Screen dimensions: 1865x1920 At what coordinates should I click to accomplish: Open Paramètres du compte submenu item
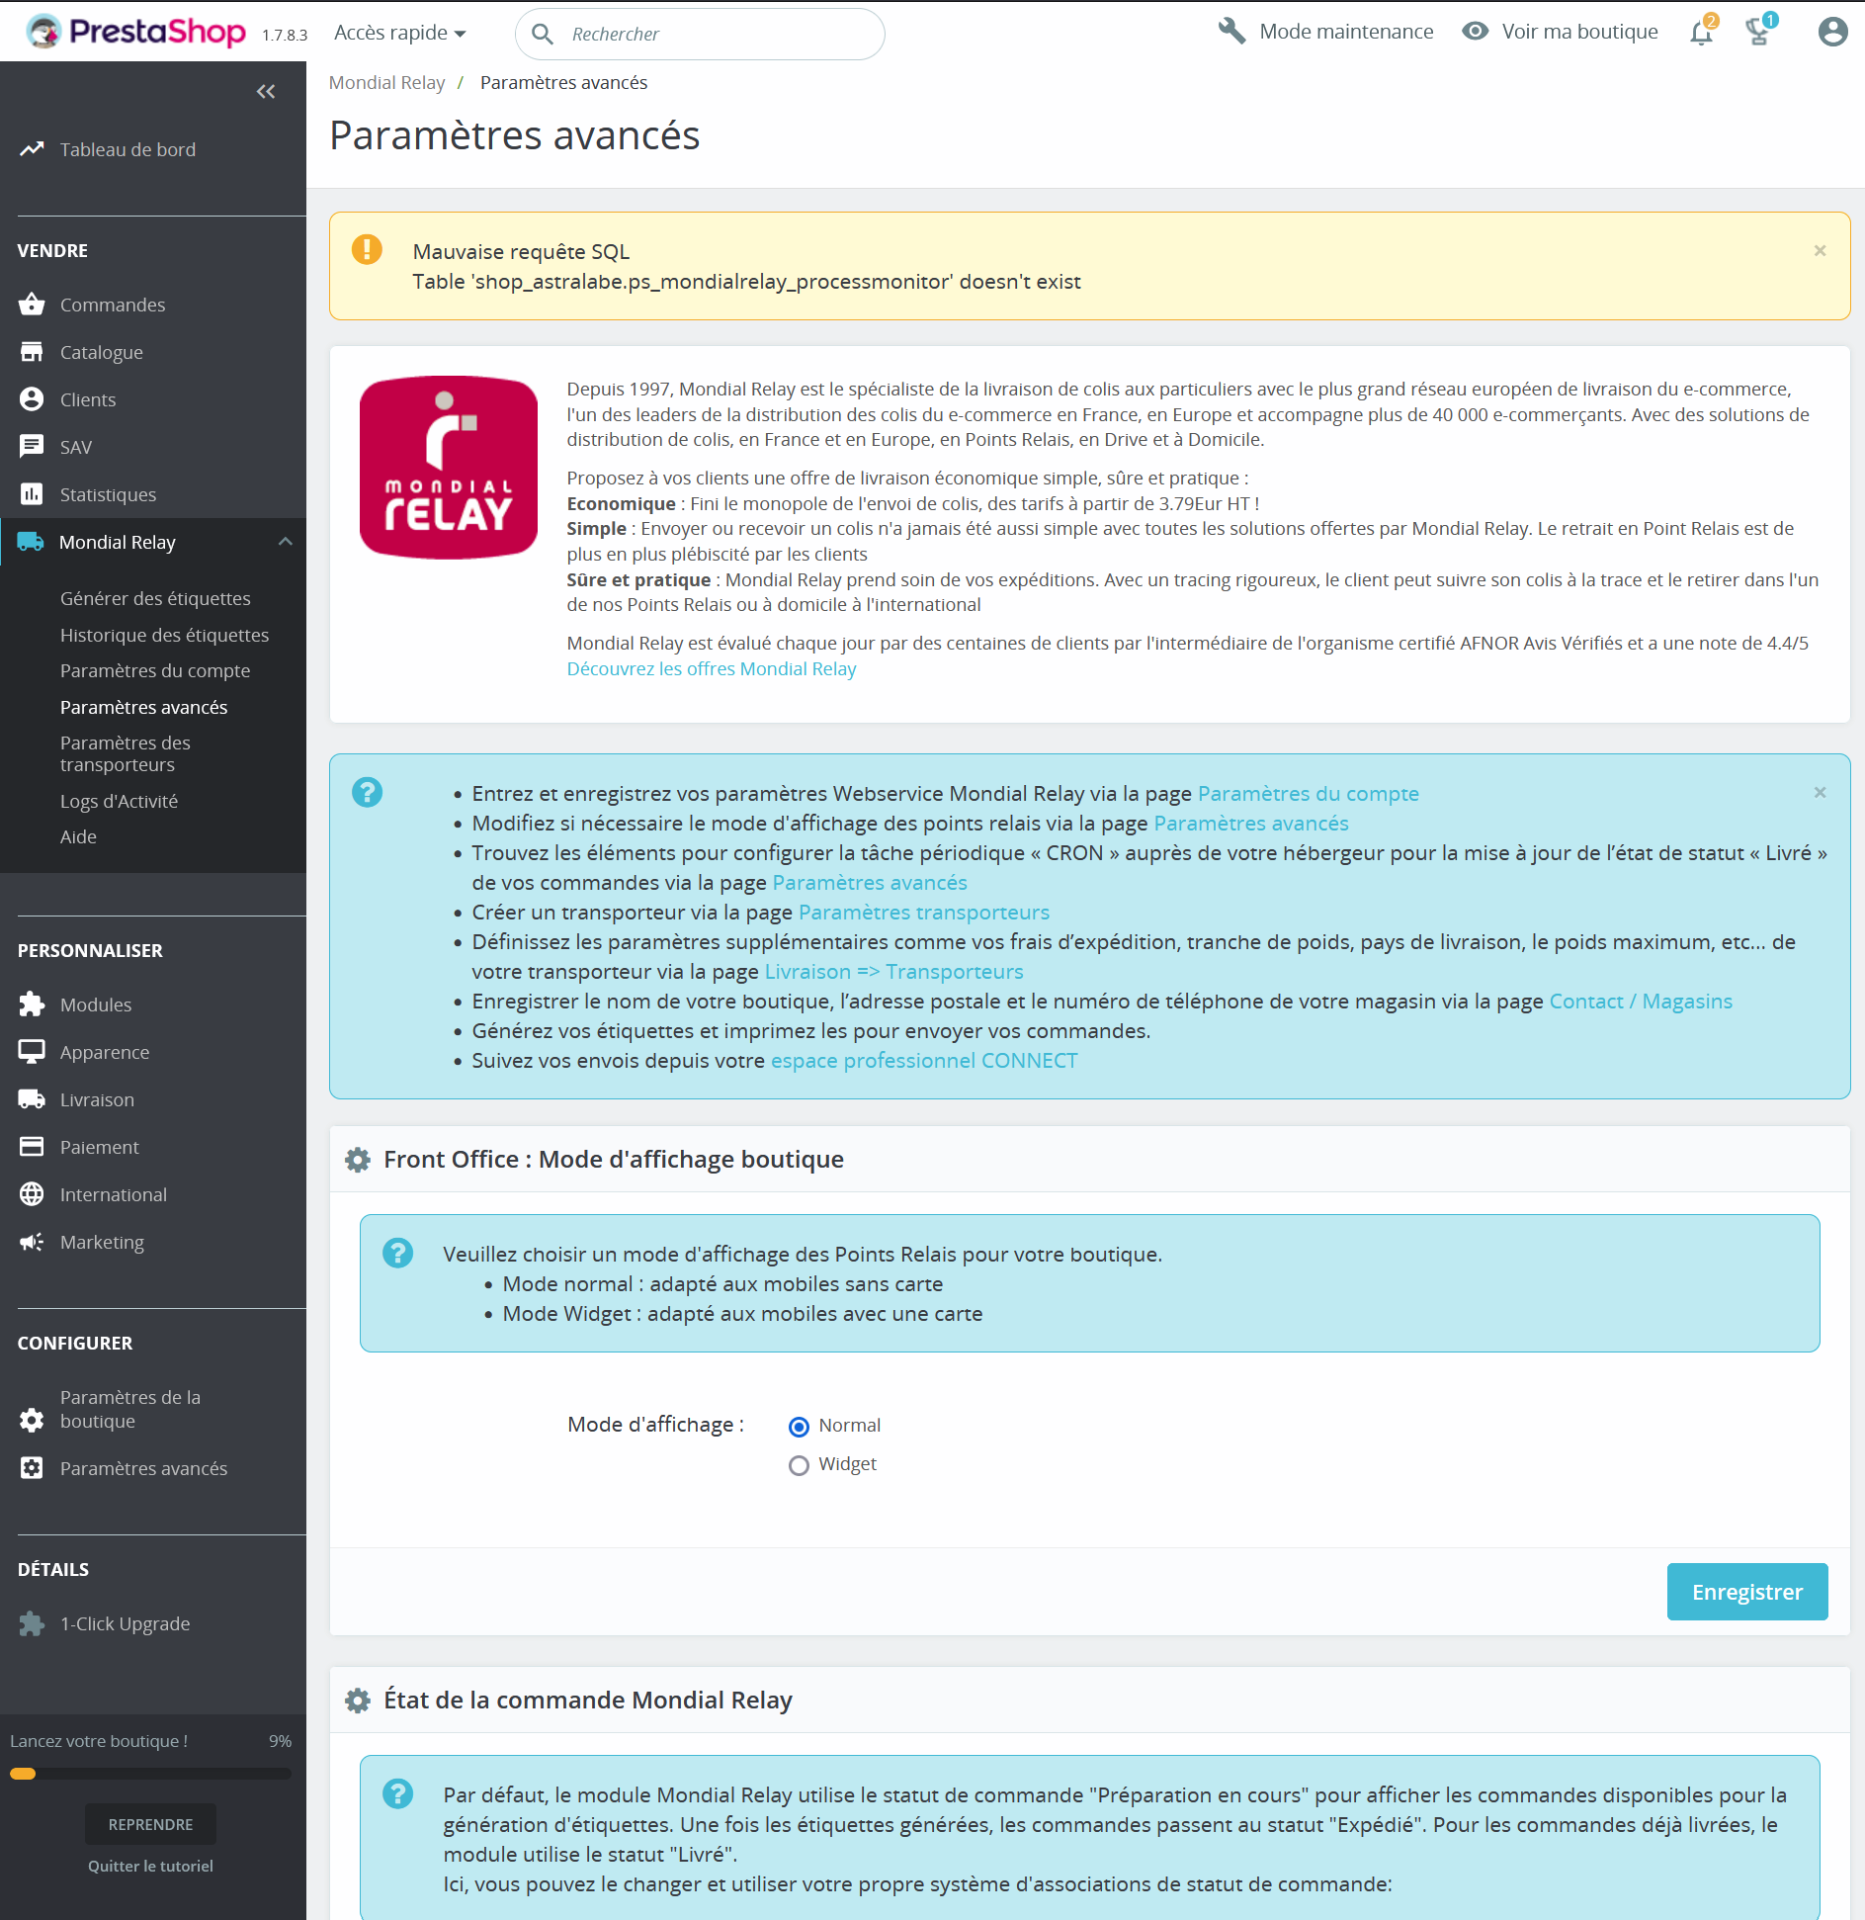(155, 671)
